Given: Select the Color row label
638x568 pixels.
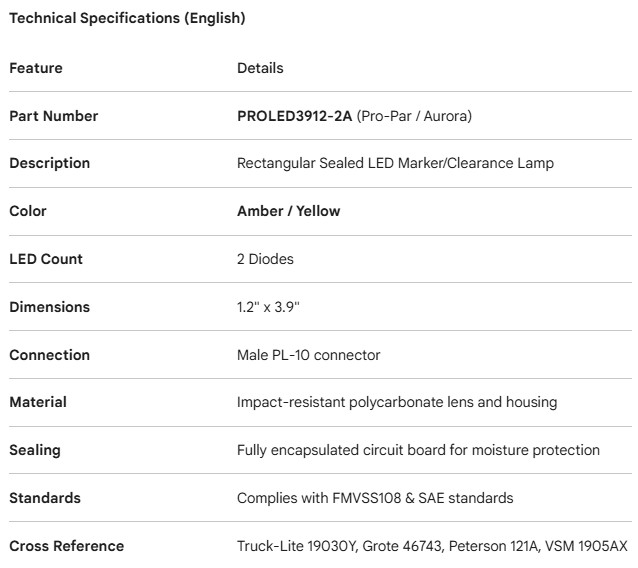Looking at the screenshot, I should [28, 211].
